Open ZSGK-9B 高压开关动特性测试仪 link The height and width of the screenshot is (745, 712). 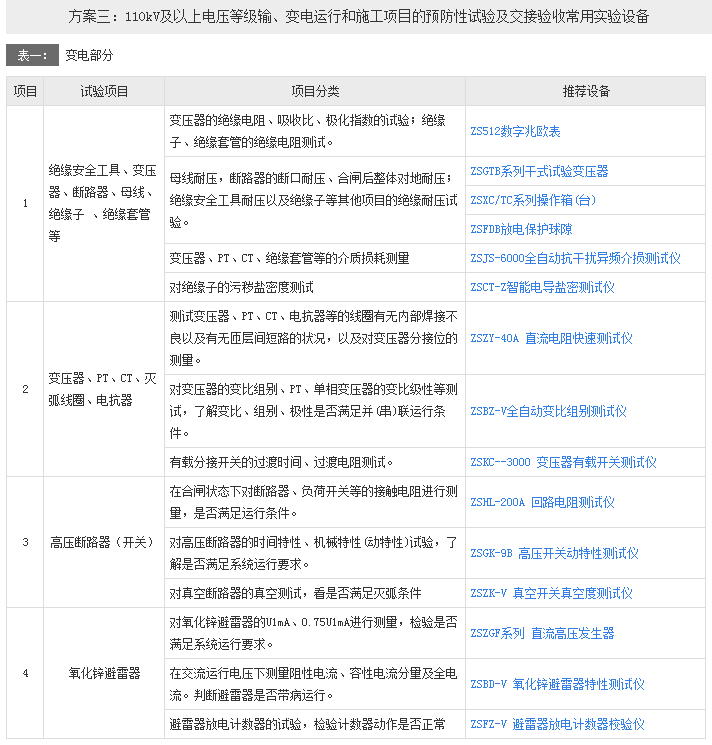(x=554, y=553)
